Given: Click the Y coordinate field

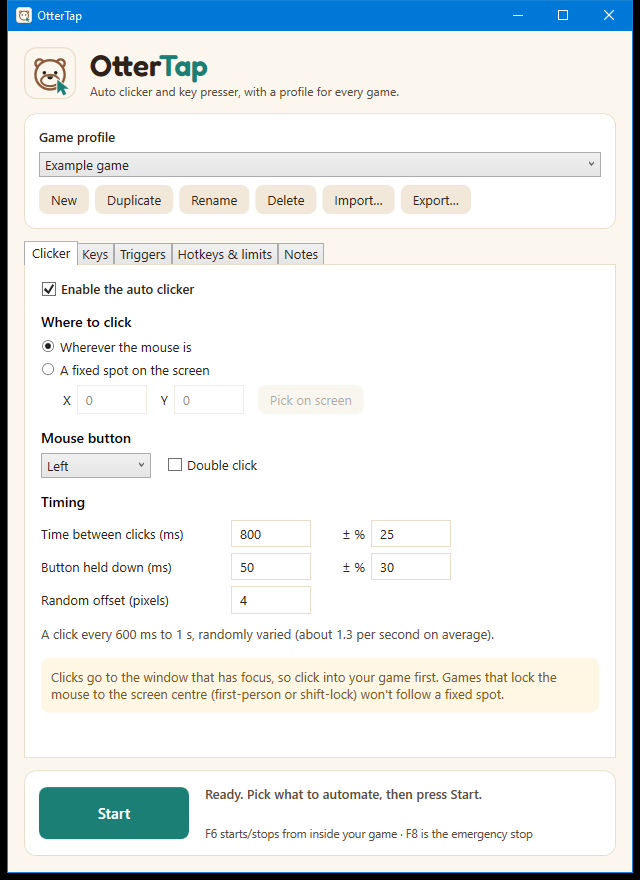Looking at the screenshot, I should (209, 400).
